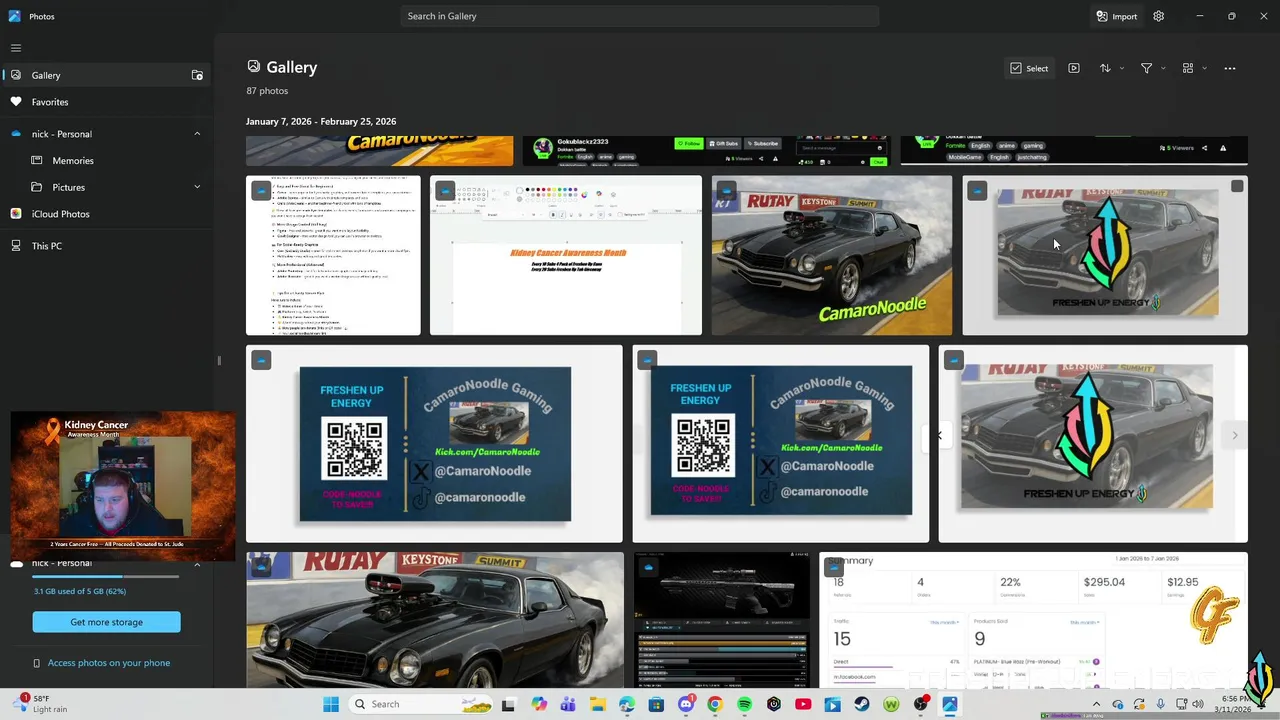Click the microphone tray icon
Screen dimensions: 1280x720
click(x=1160, y=704)
